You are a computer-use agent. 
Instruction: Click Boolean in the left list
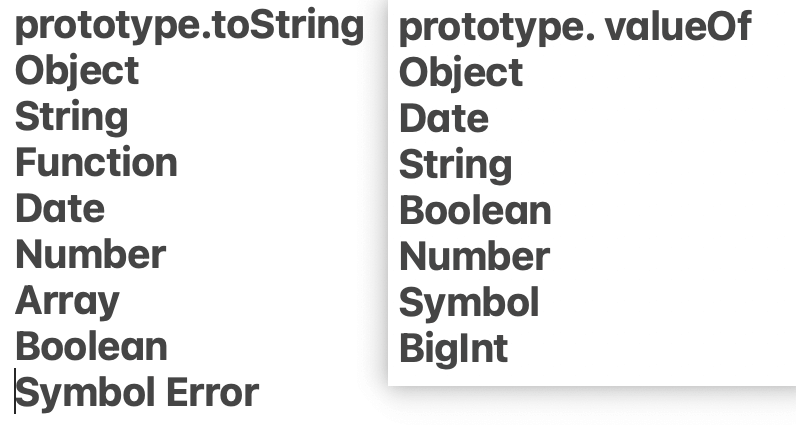(x=91, y=347)
